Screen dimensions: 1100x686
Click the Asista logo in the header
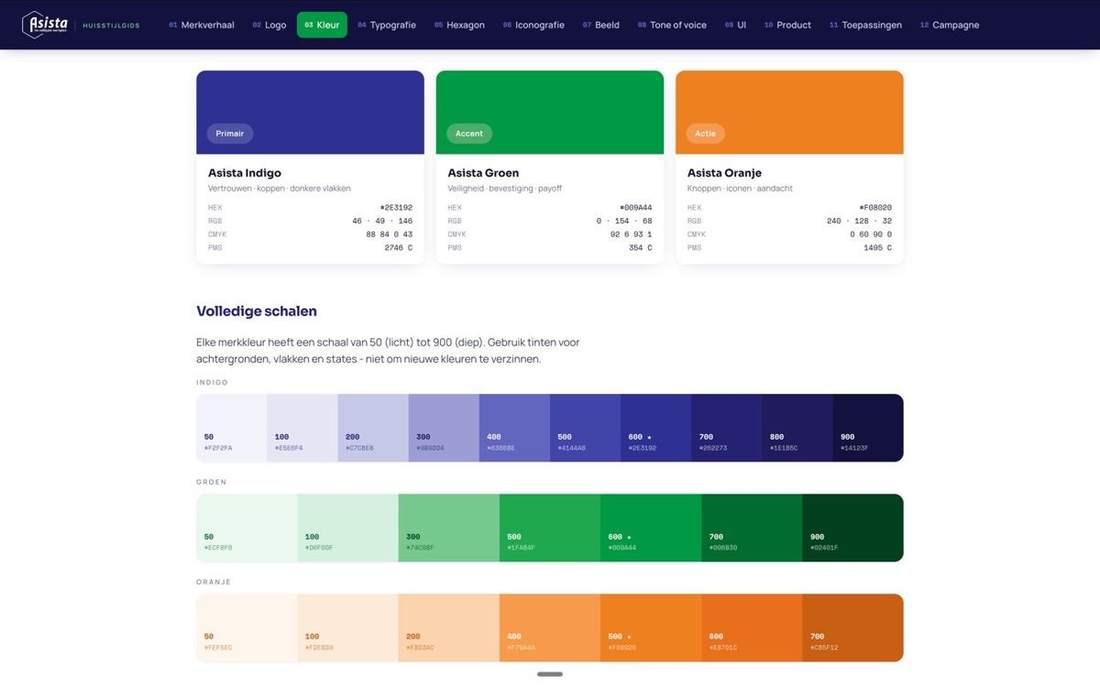pyautogui.click(x=45, y=25)
